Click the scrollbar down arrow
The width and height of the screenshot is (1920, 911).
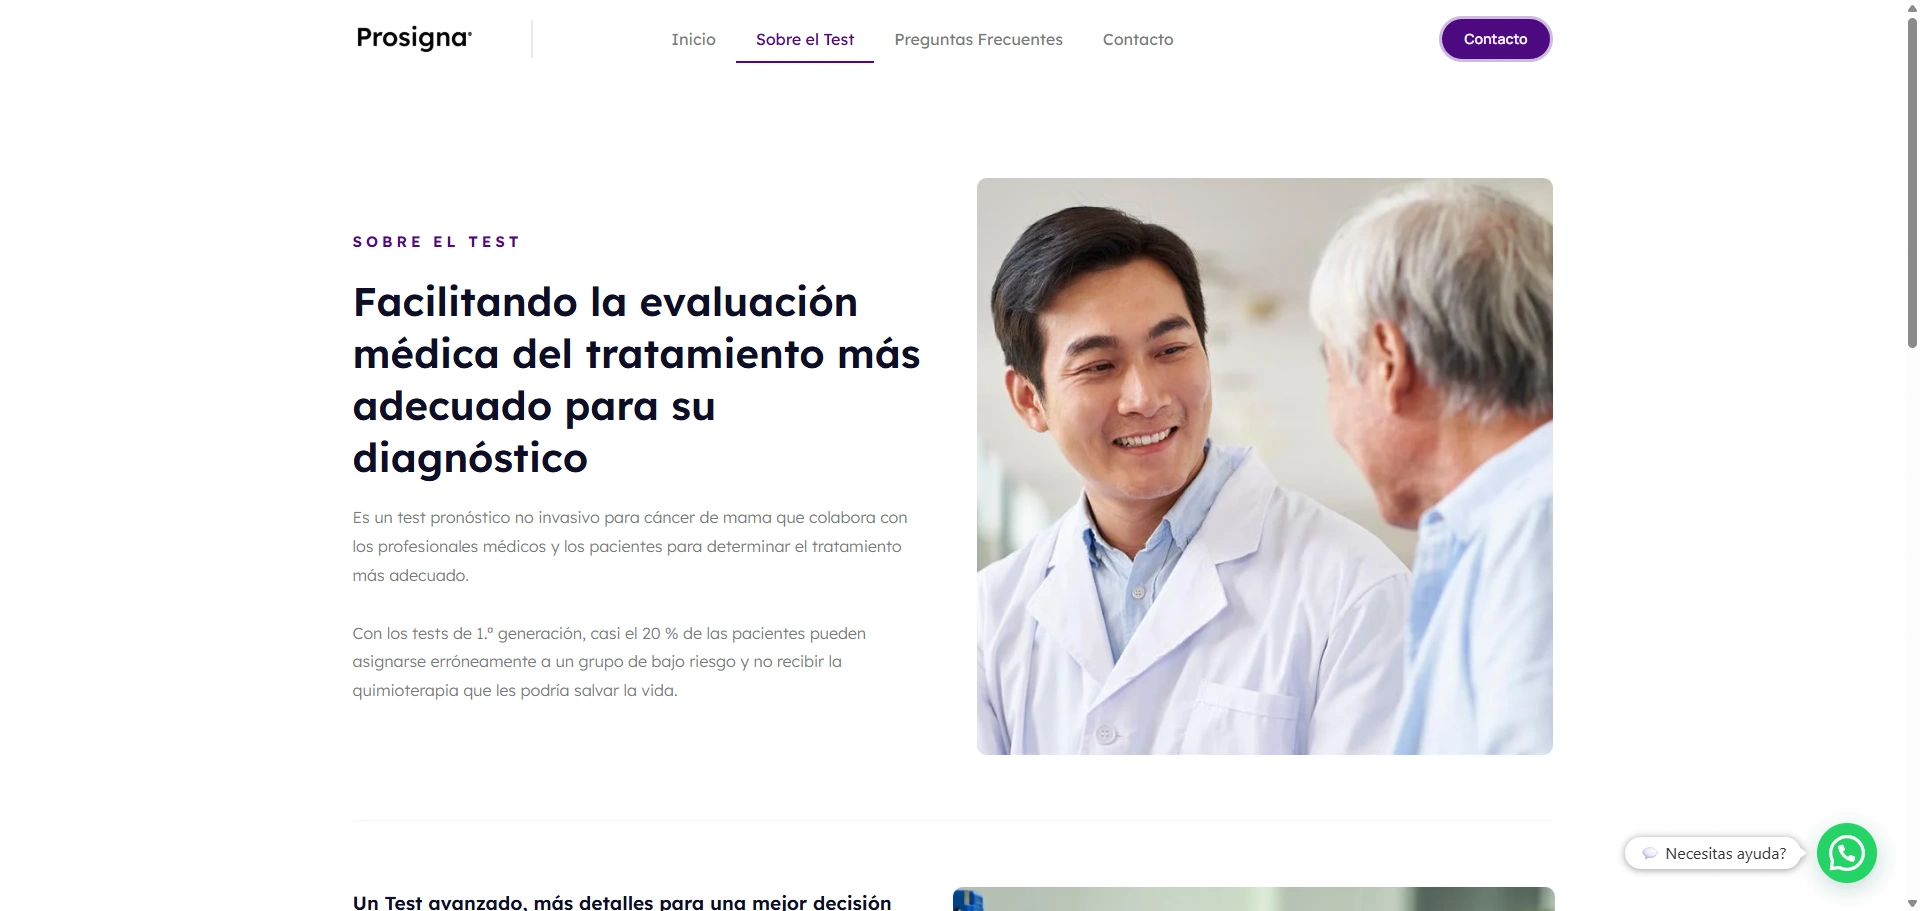click(x=1912, y=904)
